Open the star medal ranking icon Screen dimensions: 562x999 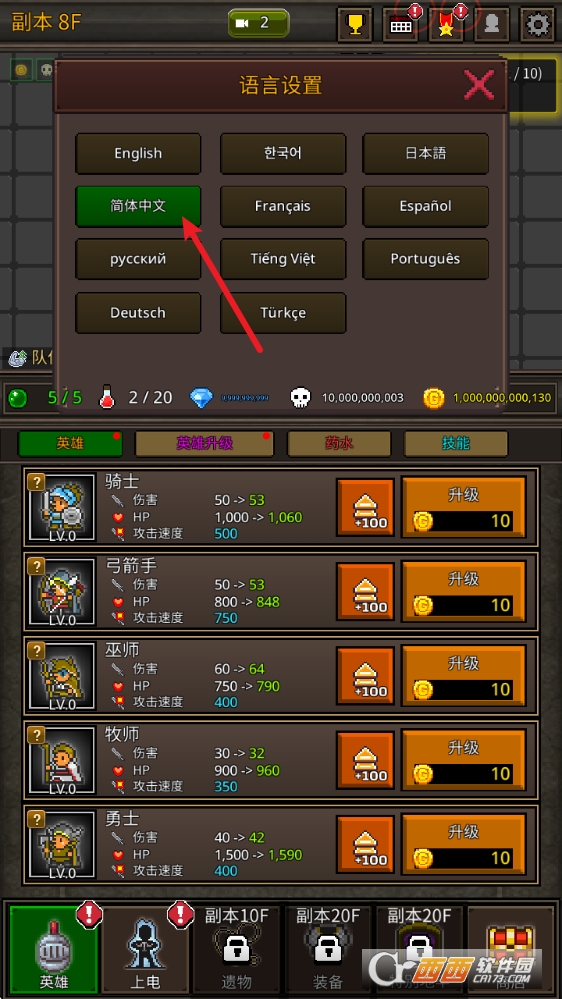coord(446,25)
